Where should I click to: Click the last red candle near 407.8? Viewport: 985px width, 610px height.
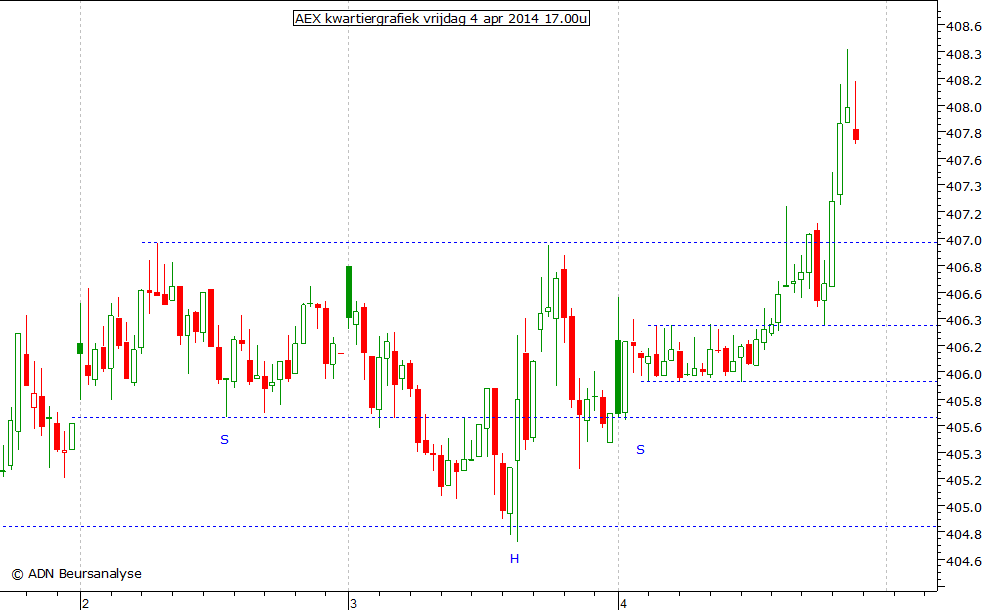[856, 134]
